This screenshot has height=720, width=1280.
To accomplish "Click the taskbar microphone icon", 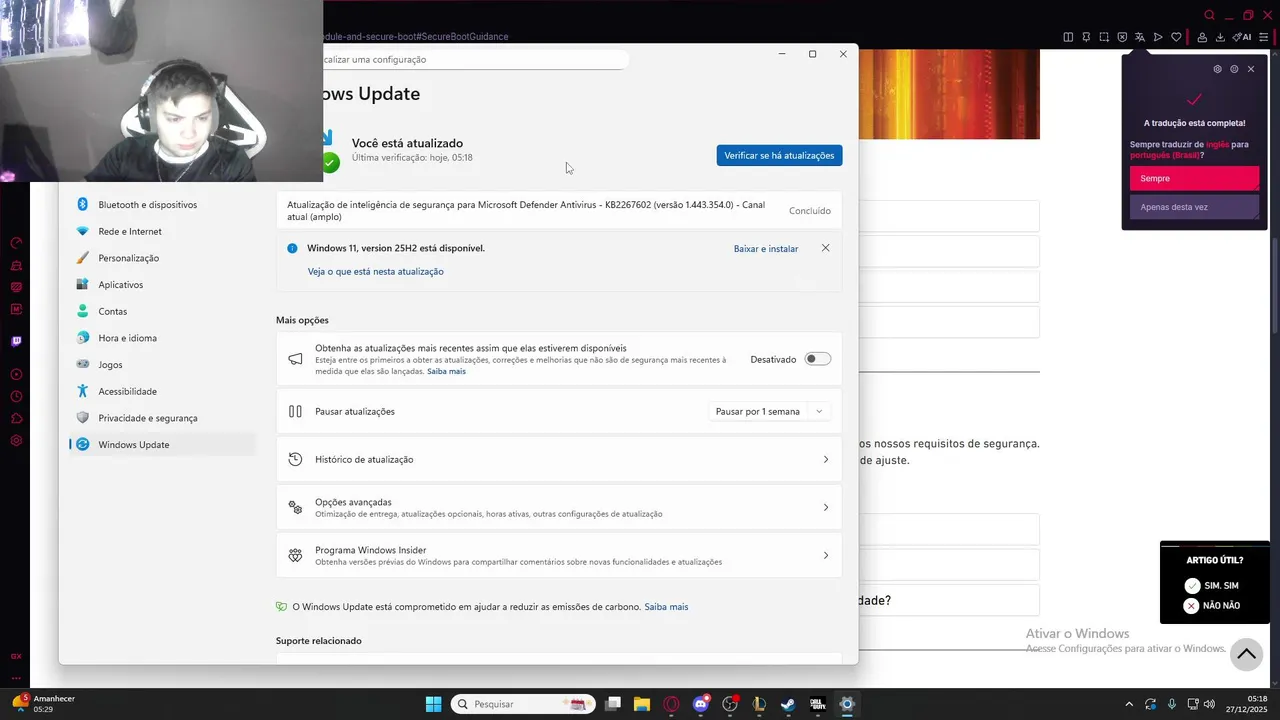I will pos(1171,704).
